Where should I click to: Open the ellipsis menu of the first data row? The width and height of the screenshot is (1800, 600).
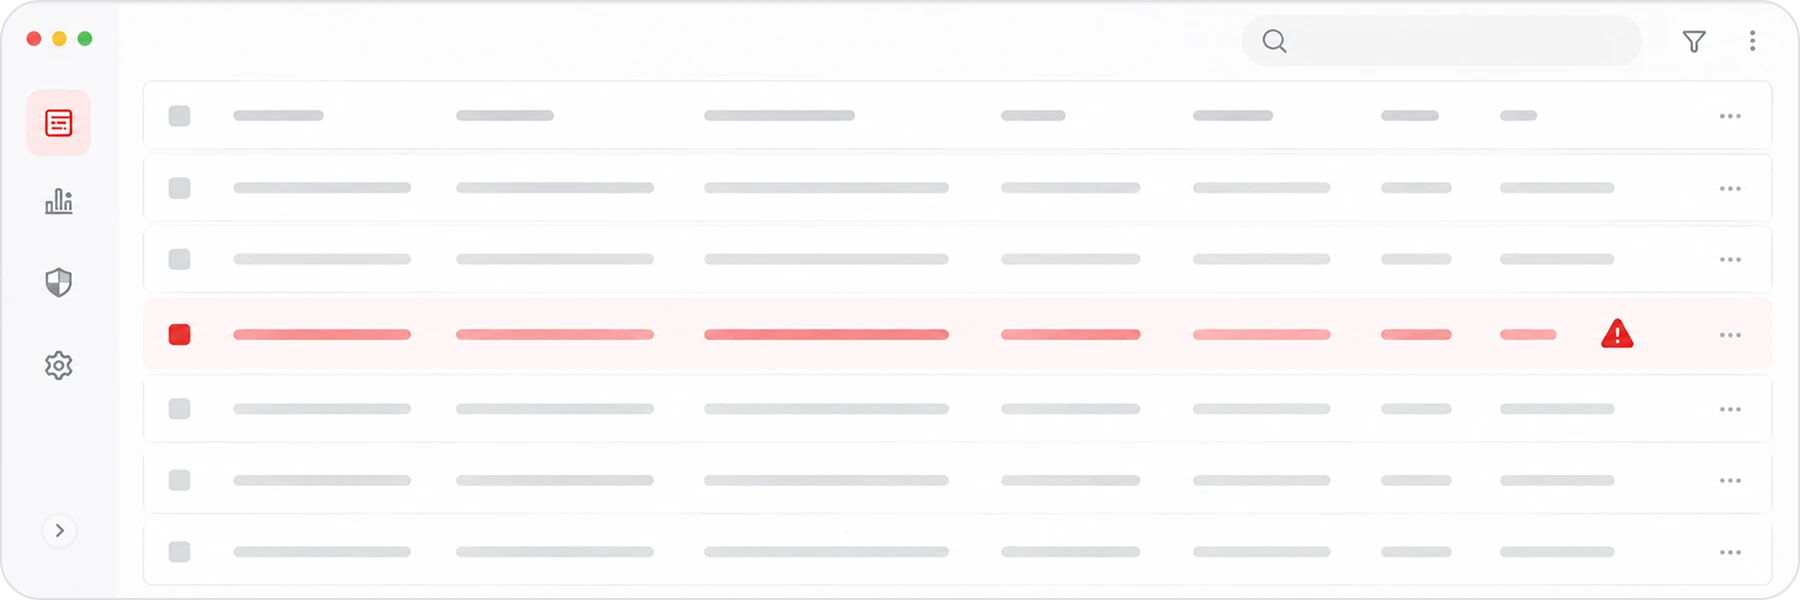pos(1730,188)
